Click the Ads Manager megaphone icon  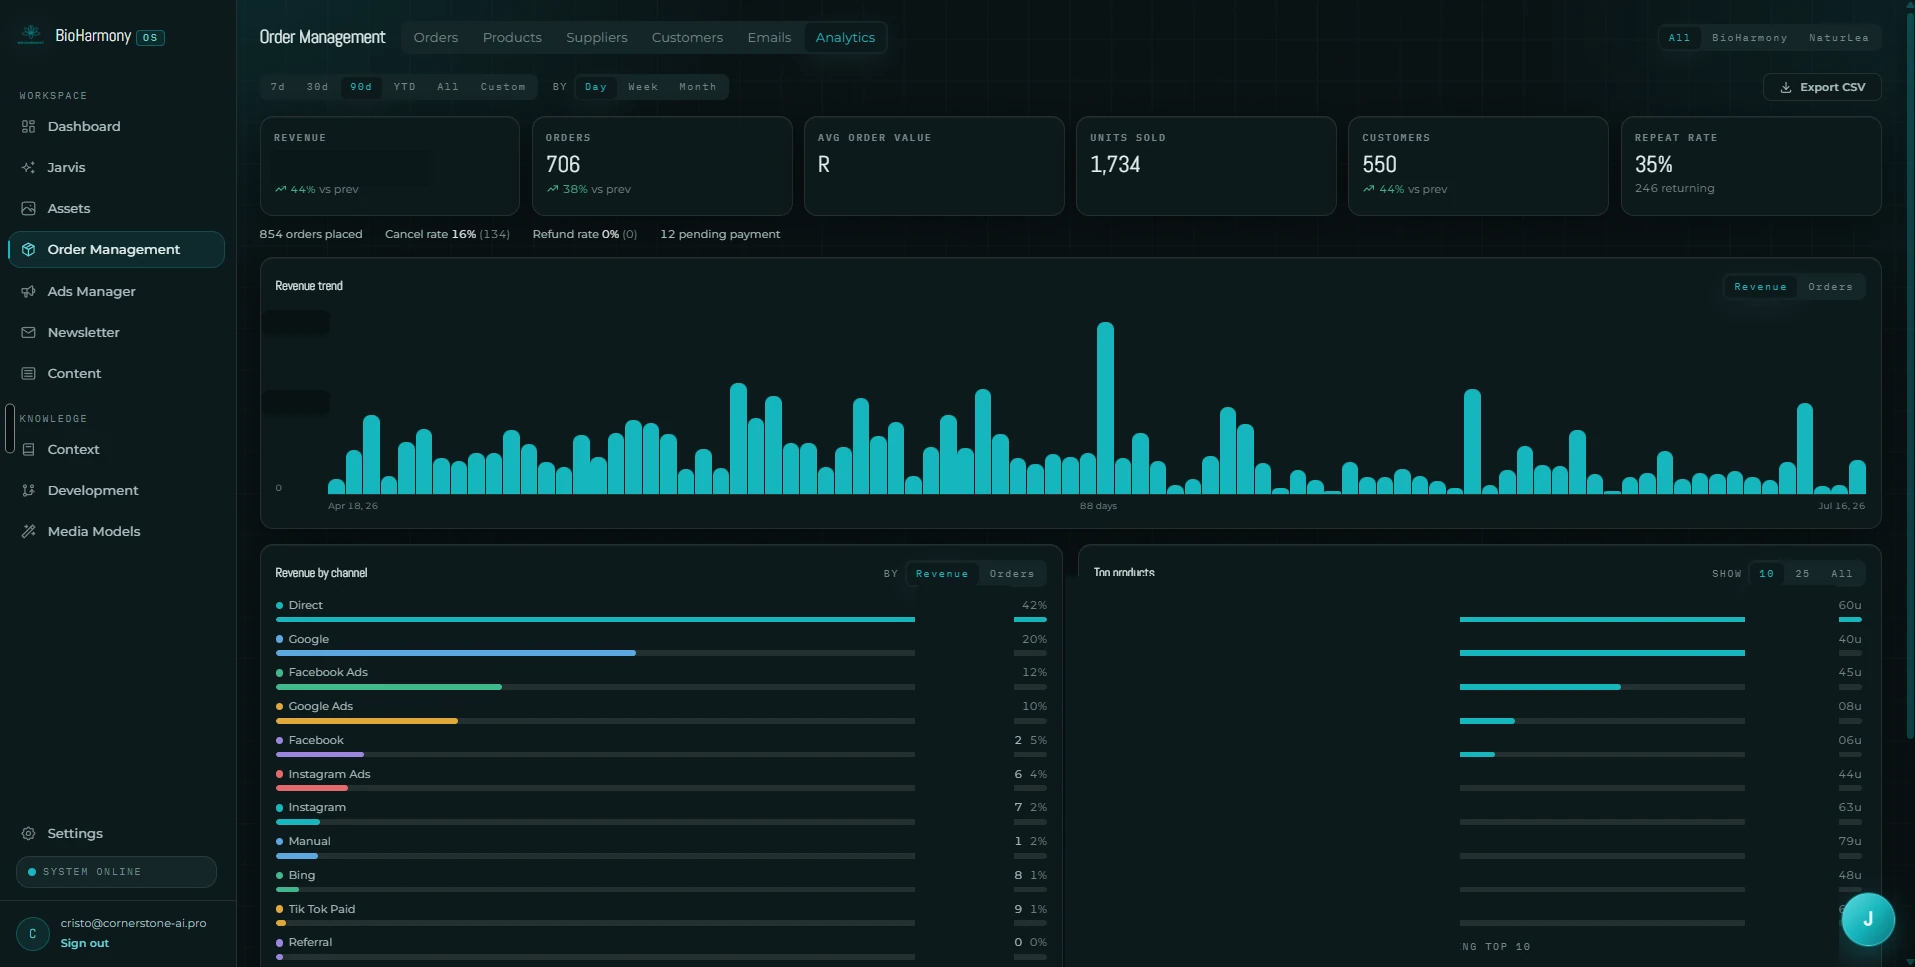(28, 292)
